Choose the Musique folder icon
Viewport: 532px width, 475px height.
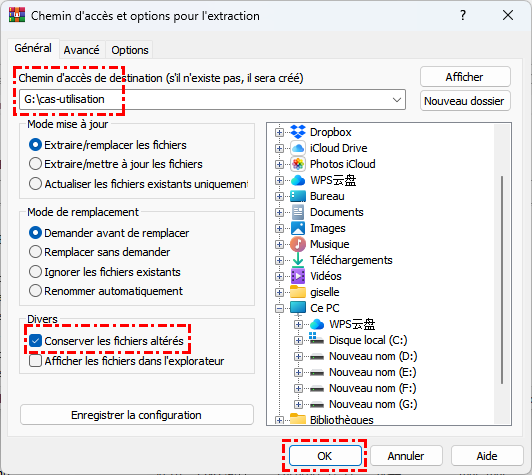(x=298, y=244)
